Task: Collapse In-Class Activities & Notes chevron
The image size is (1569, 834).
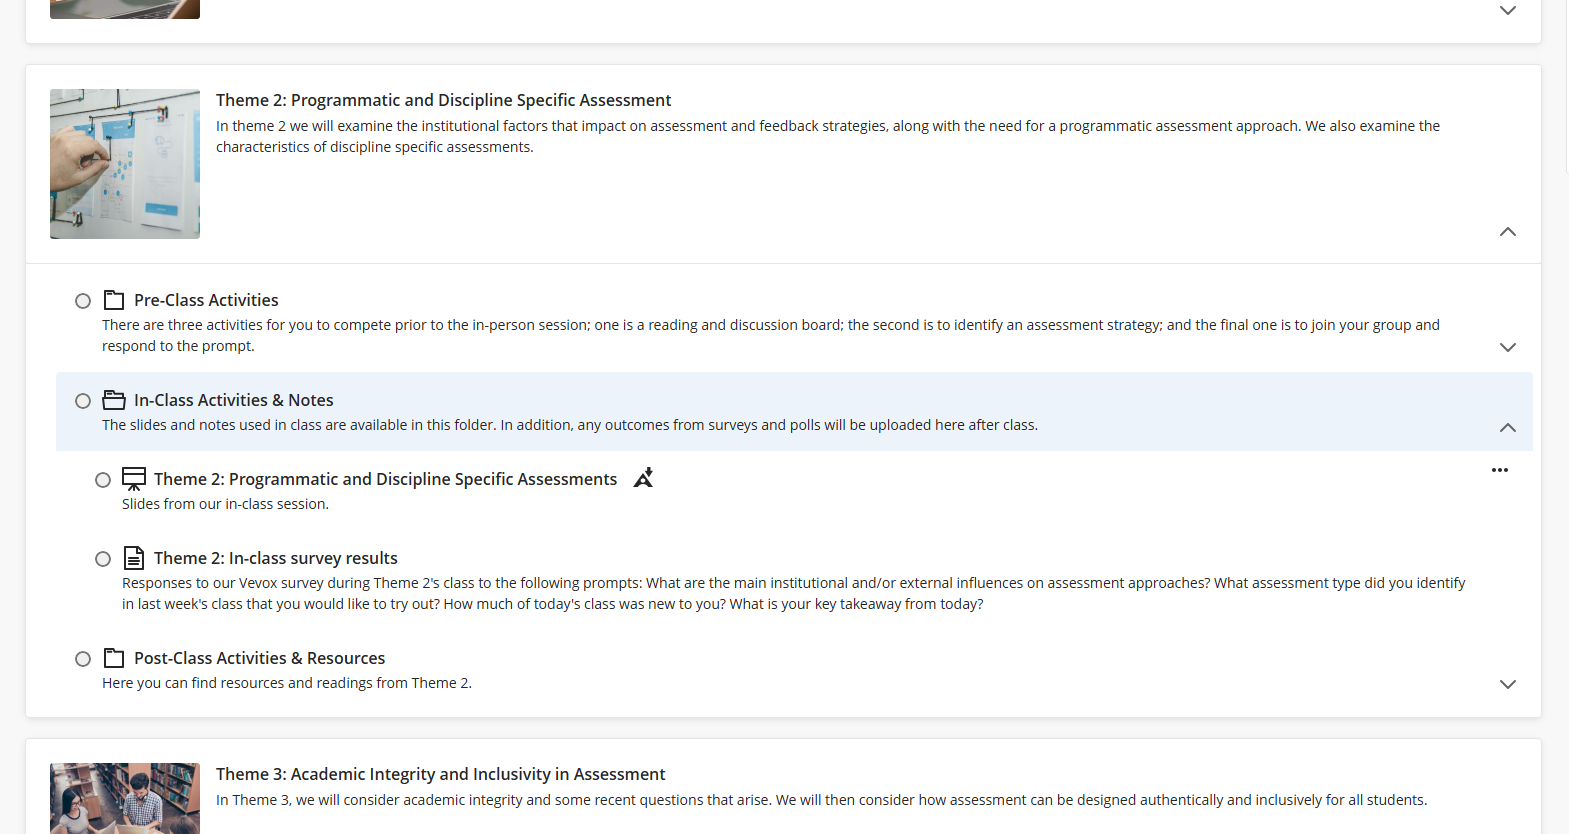Action: coord(1508,427)
